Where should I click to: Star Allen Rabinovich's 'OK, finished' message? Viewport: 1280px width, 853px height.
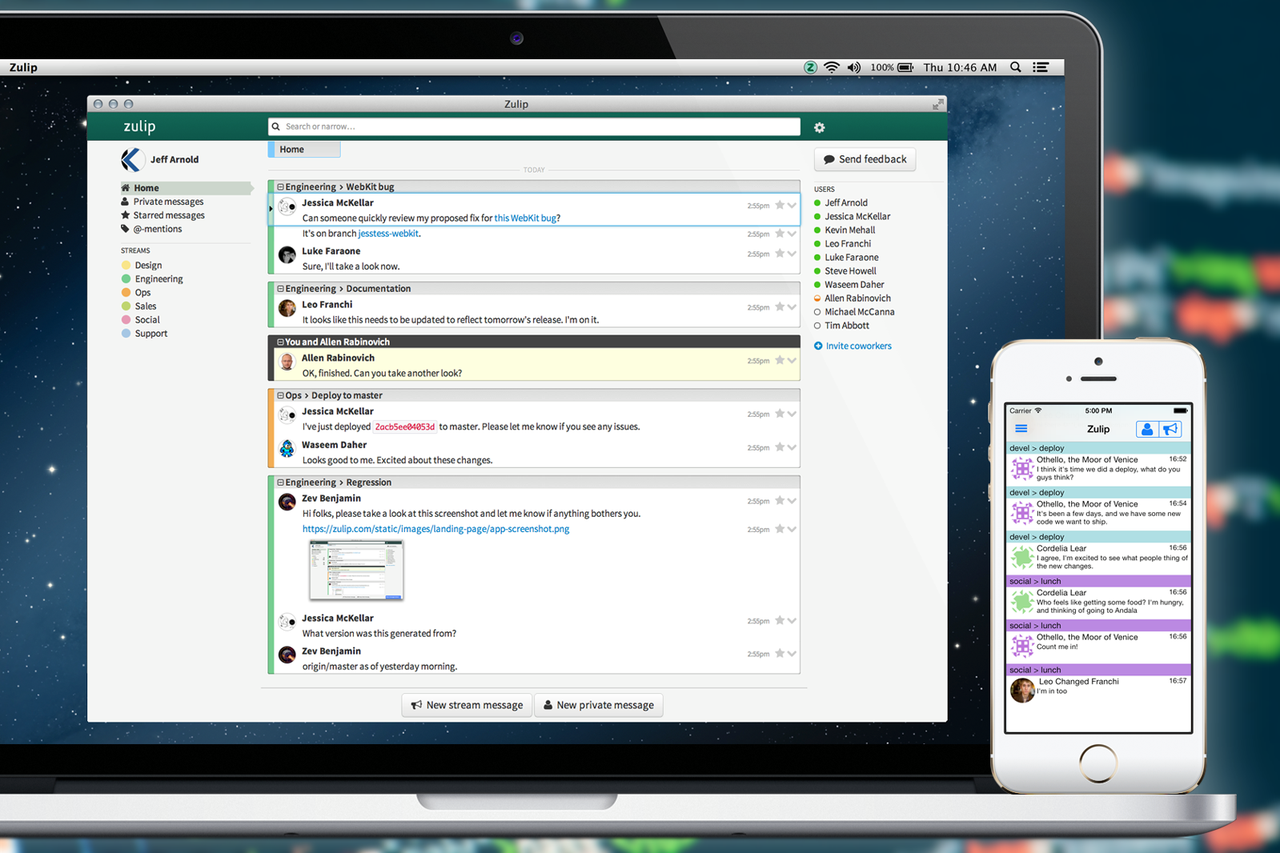(x=779, y=360)
